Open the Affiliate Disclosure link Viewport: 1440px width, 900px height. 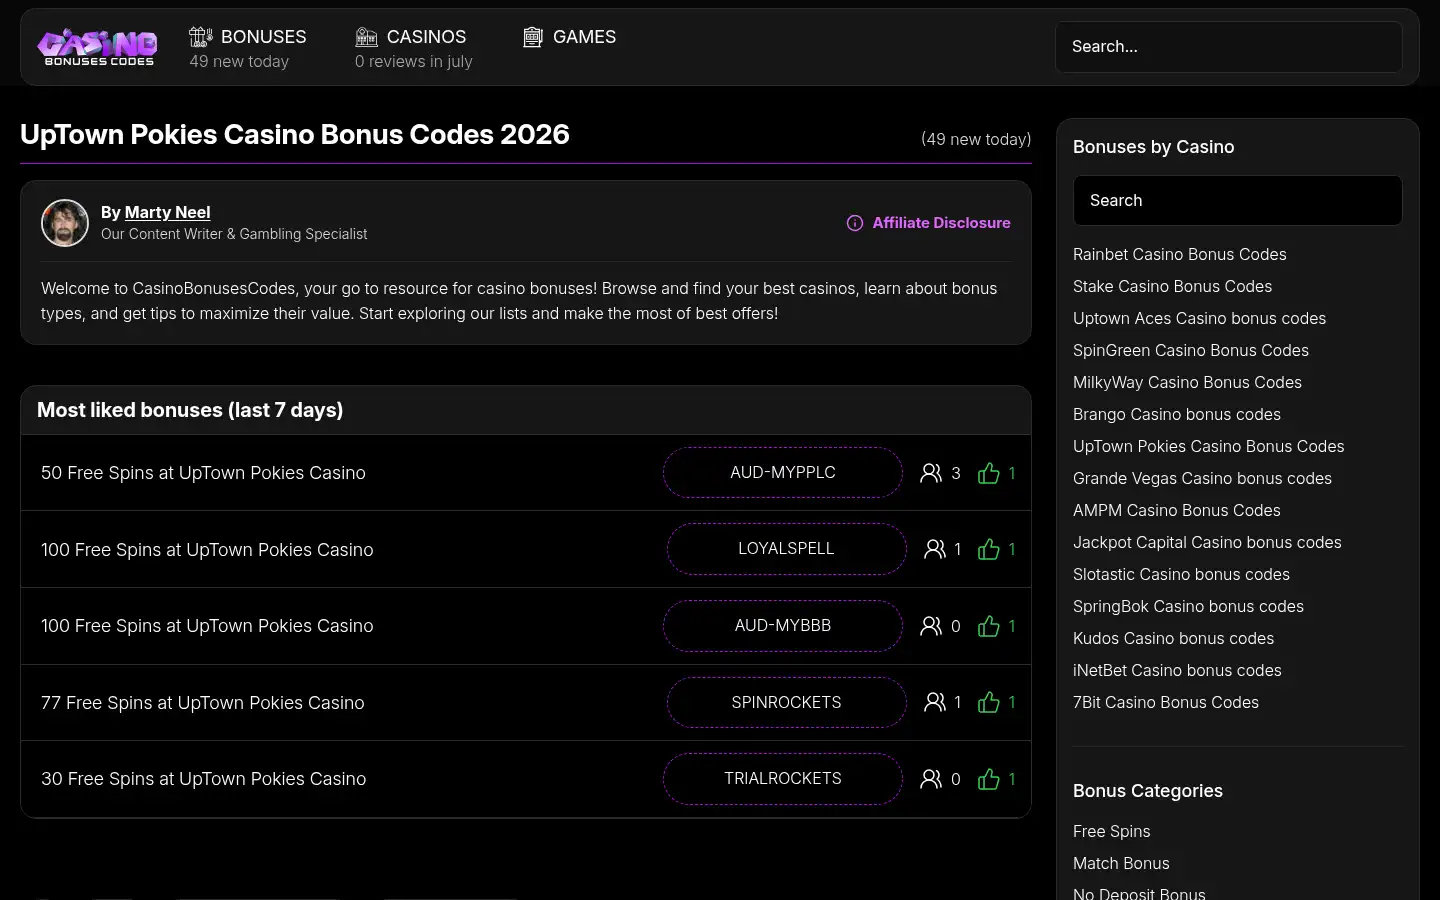tap(928, 223)
